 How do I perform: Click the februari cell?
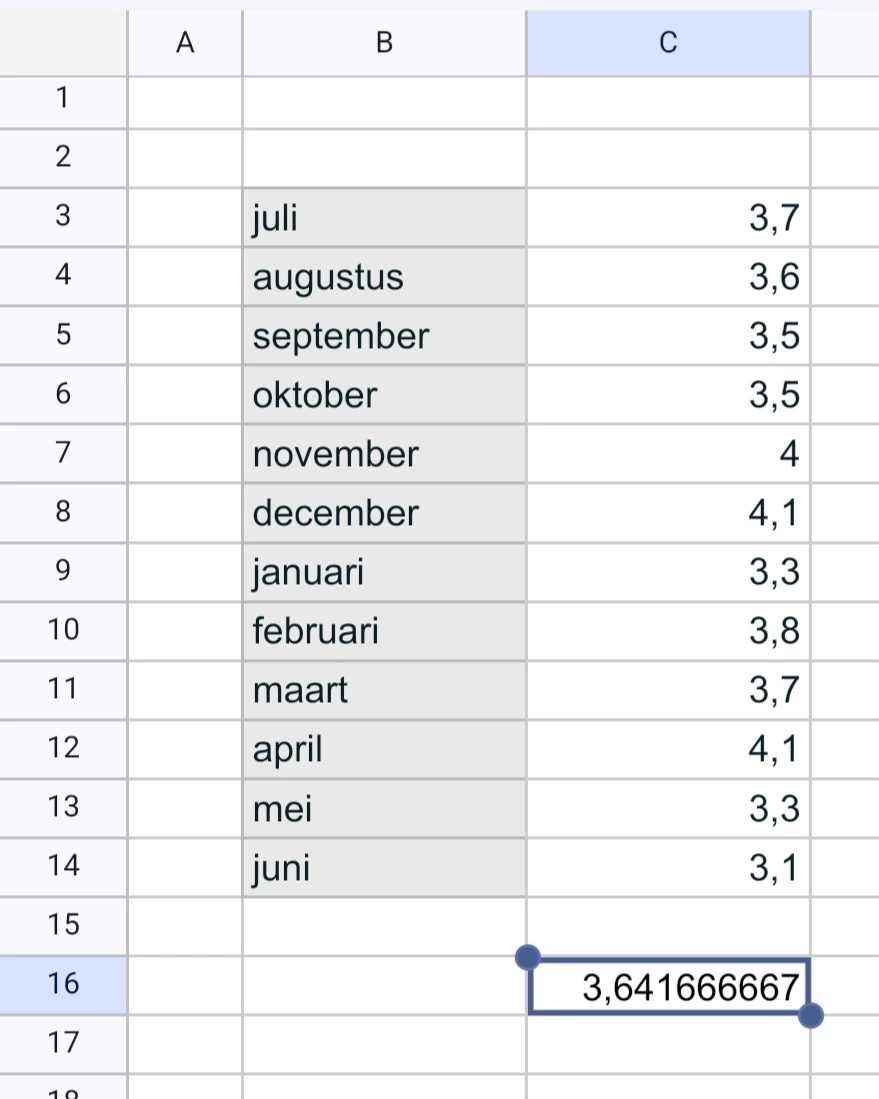click(384, 631)
